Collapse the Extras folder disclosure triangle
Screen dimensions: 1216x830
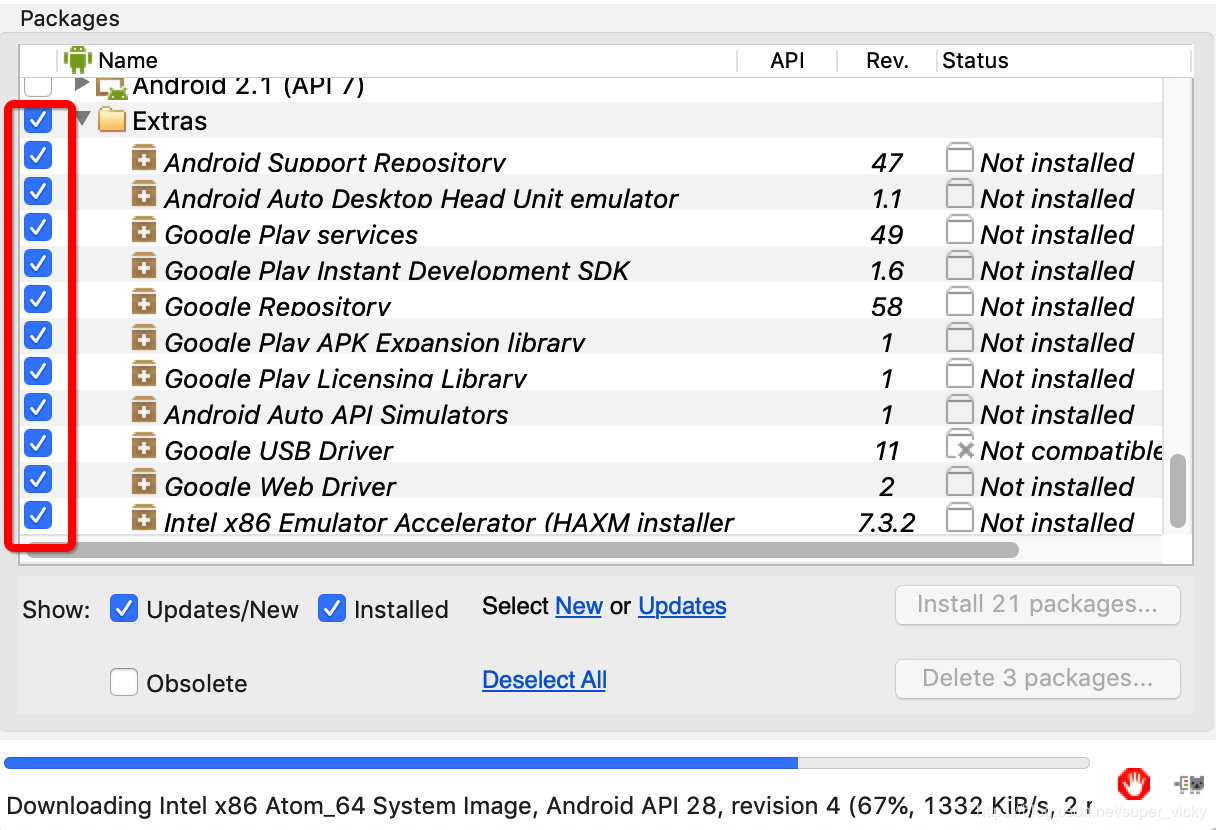click(x=83, y=119)
